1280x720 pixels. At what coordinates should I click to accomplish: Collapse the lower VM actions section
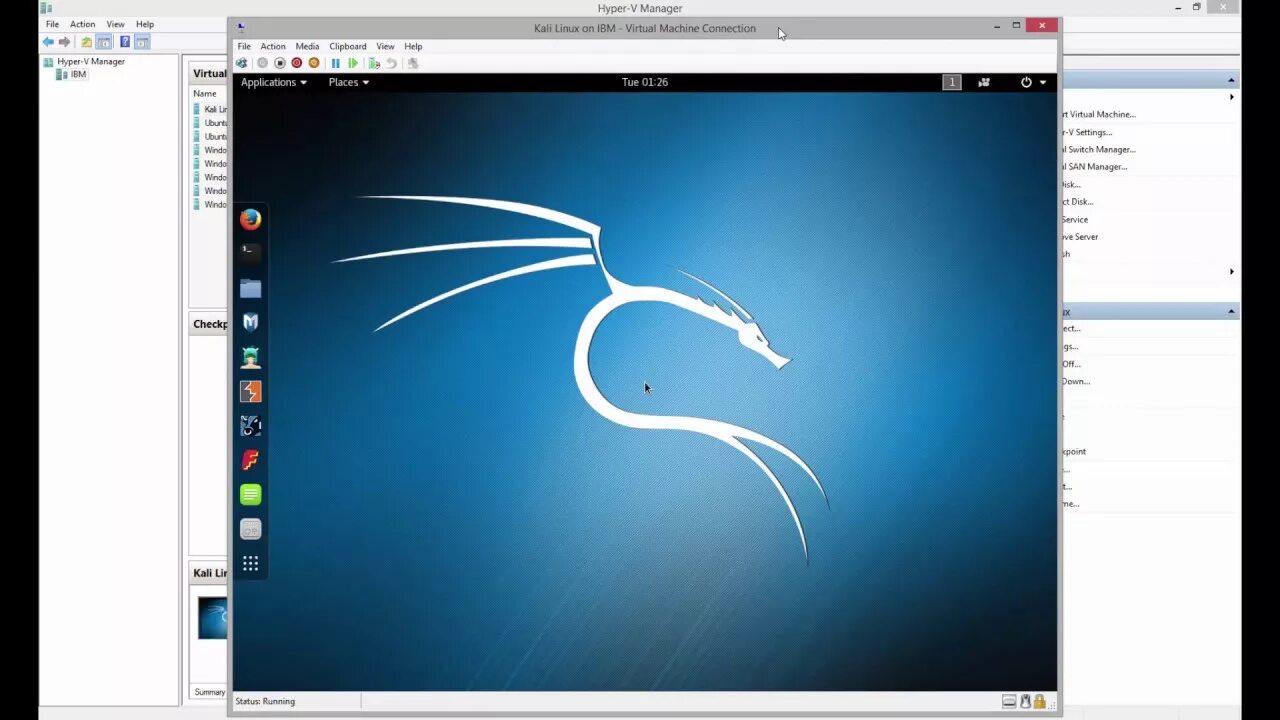click(1232, 312)
